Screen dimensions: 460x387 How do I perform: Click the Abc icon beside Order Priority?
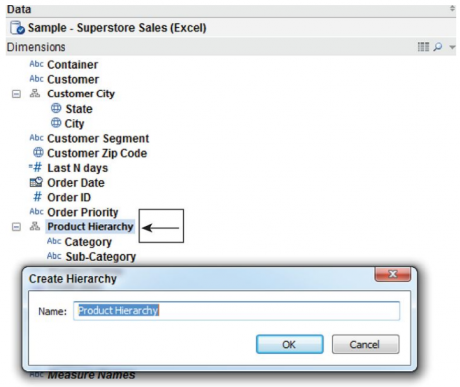[x=36, y=212]
